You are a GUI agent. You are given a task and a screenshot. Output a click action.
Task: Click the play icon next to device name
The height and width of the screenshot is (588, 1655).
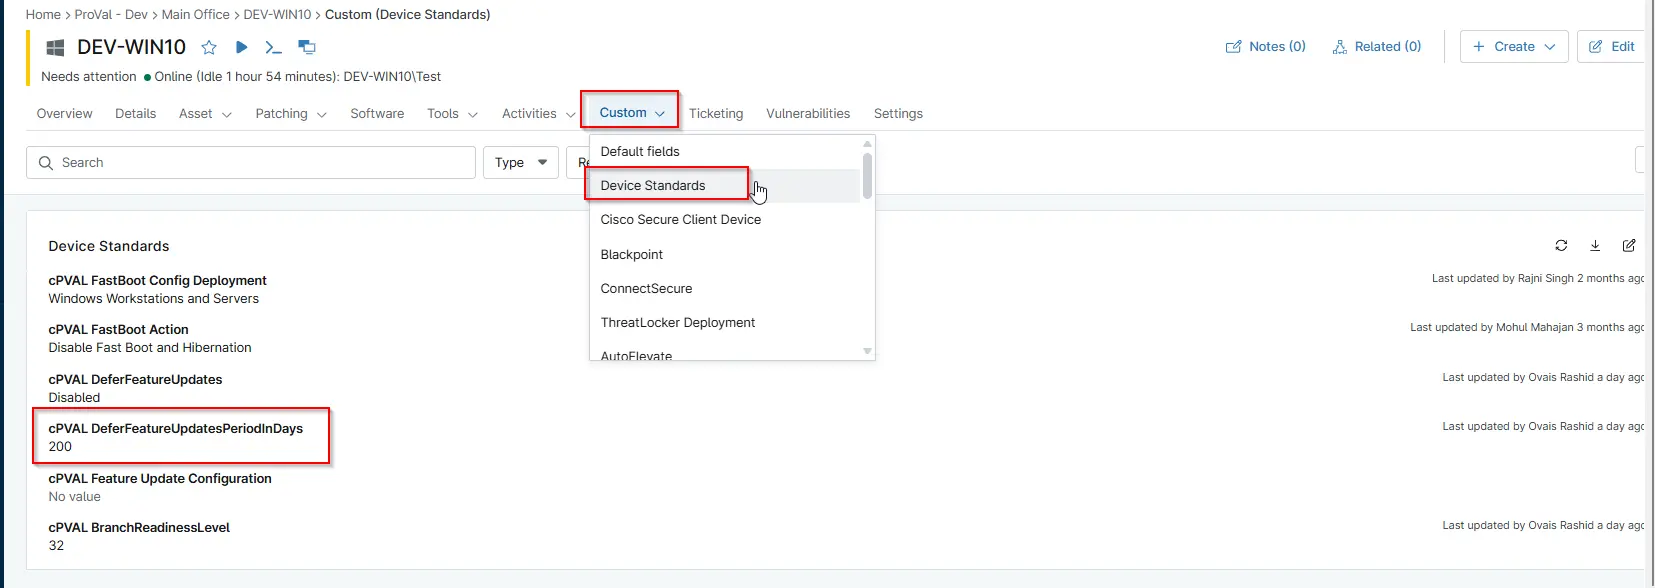pyautogui.click(x=241, y=47)
